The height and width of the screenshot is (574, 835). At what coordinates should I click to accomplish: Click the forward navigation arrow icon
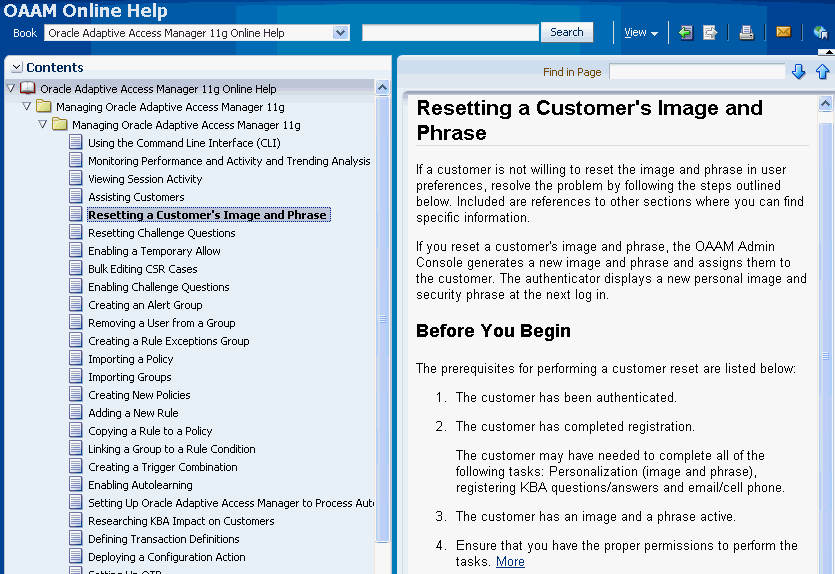pyautogui.click(x=710, y=33)
